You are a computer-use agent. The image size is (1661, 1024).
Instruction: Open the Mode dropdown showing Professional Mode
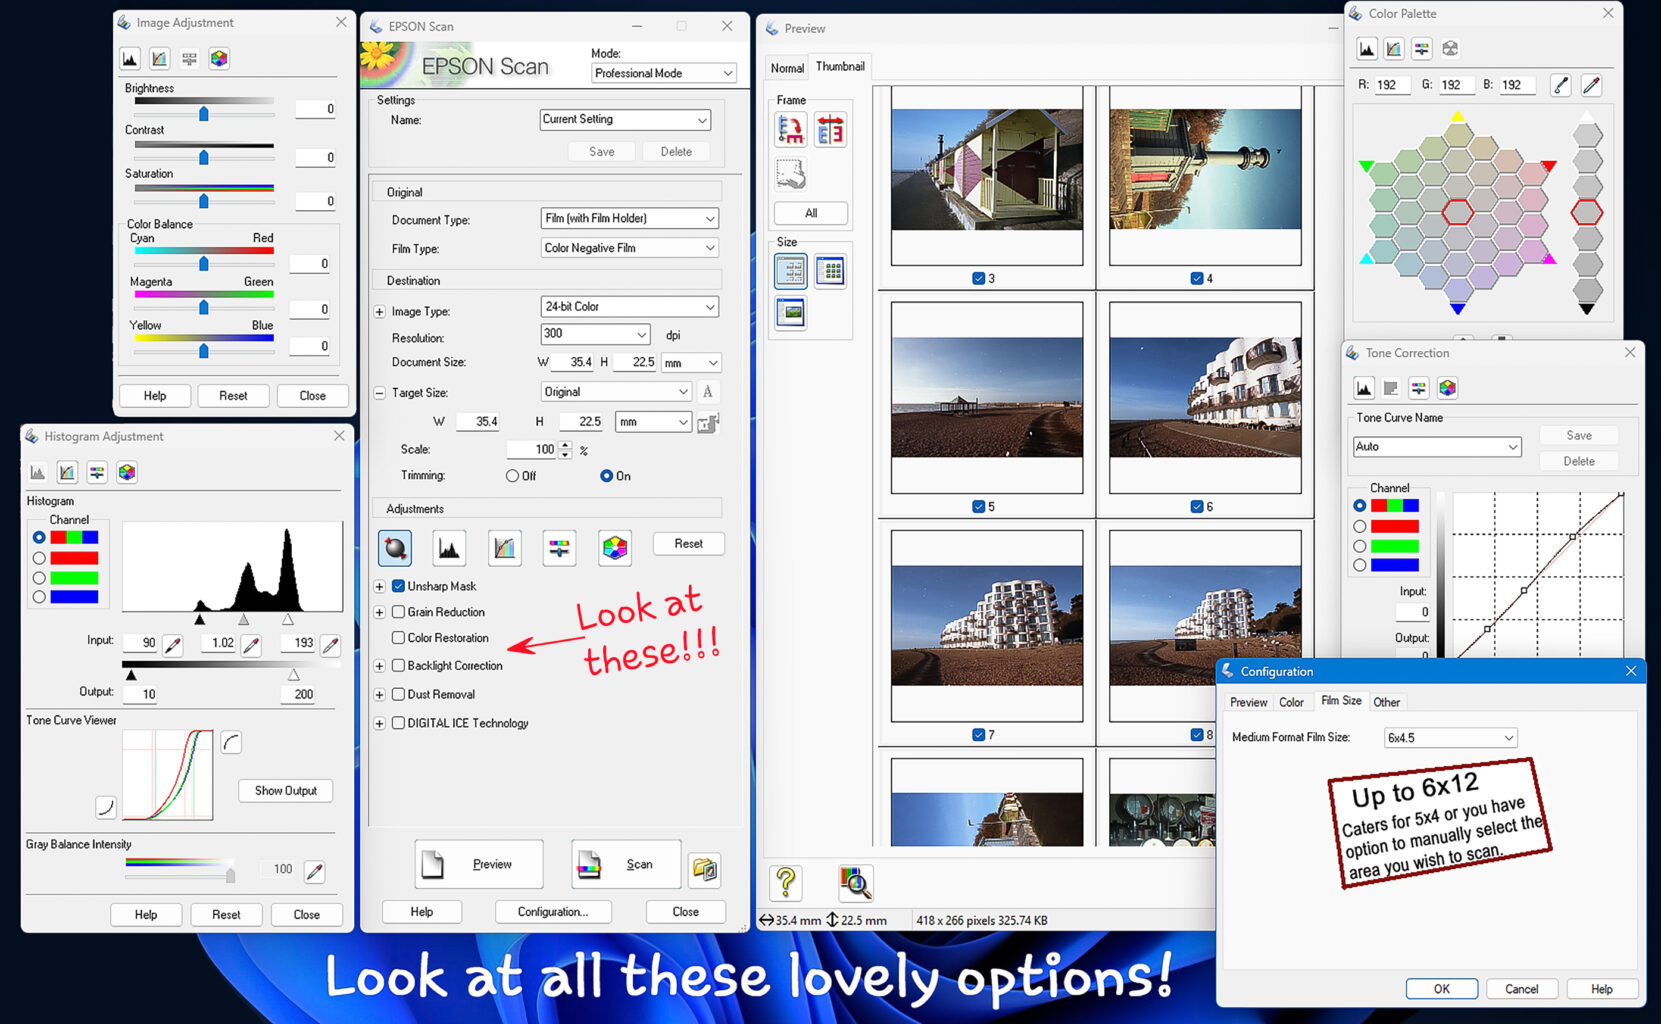point(664,73)
